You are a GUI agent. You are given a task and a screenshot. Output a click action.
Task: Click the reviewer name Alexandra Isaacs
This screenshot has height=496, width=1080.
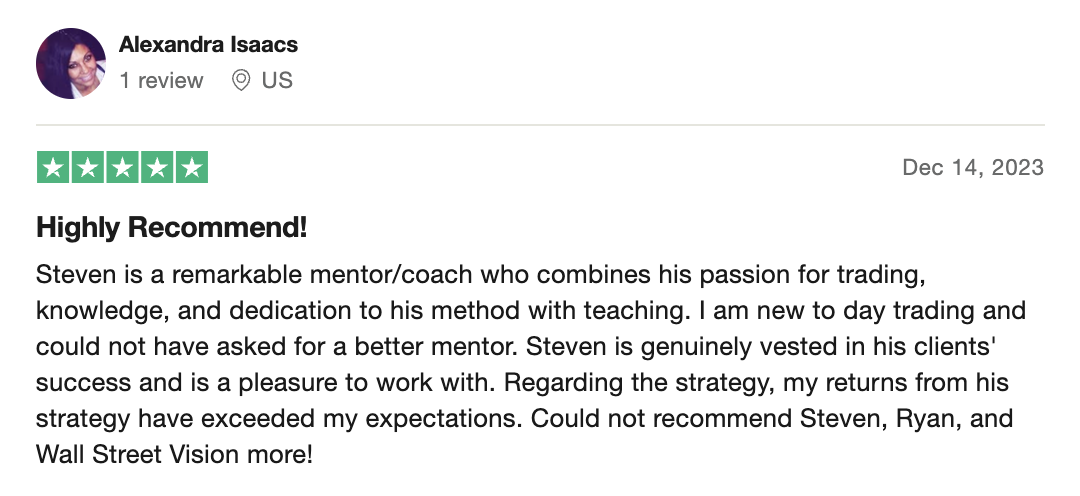tap(208, 45)
